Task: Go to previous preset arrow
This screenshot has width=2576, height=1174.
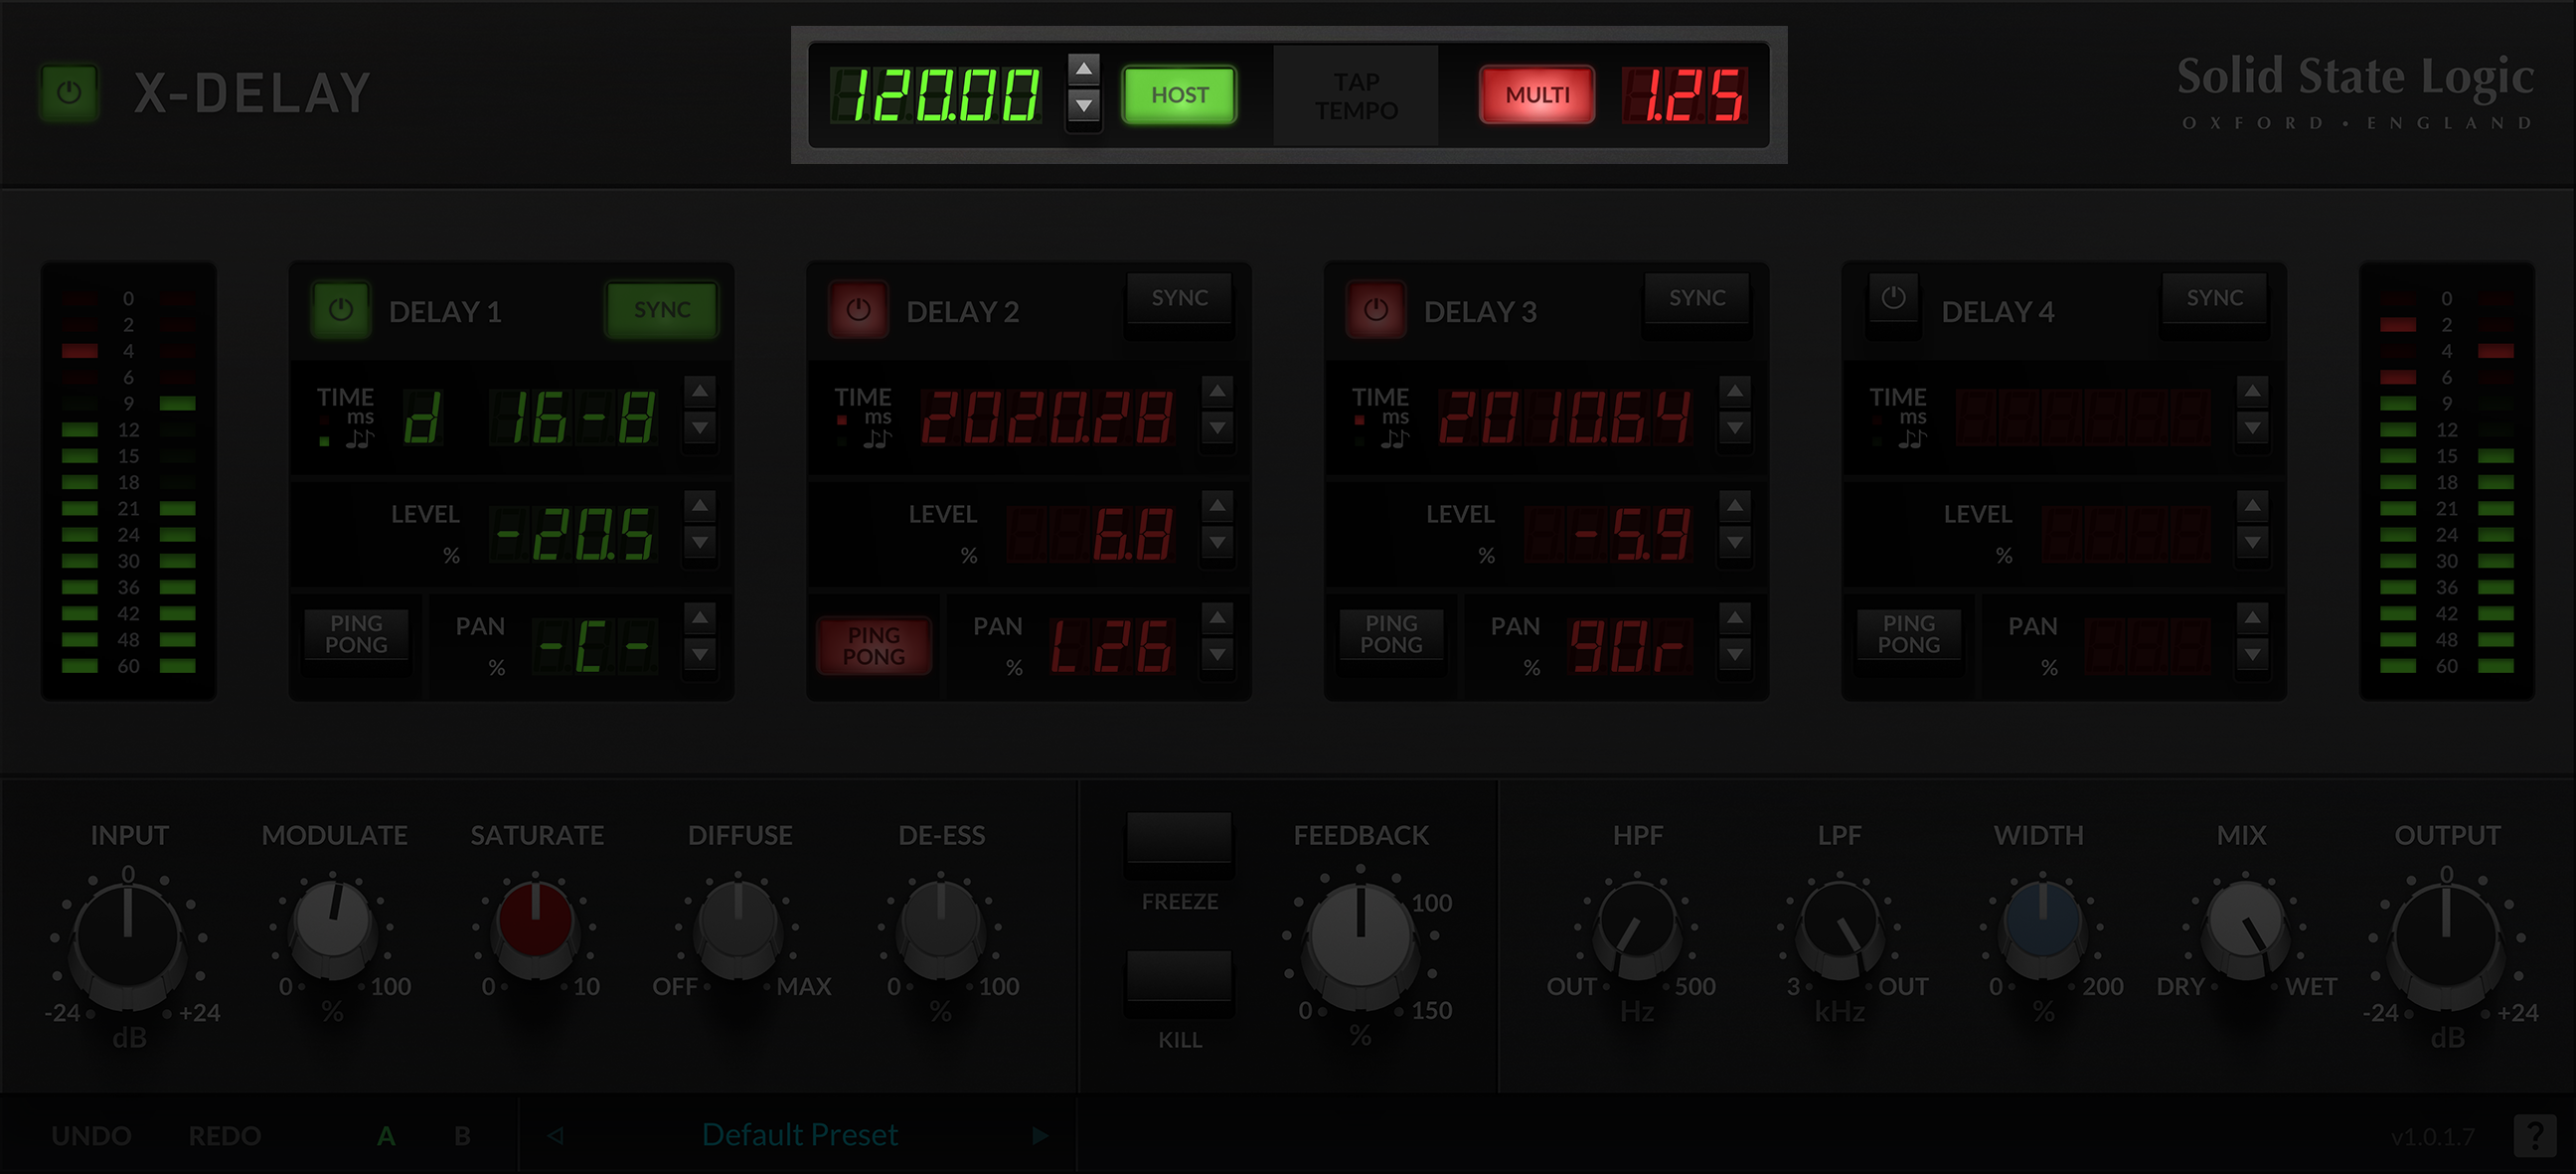Action: coord(555,1135)
